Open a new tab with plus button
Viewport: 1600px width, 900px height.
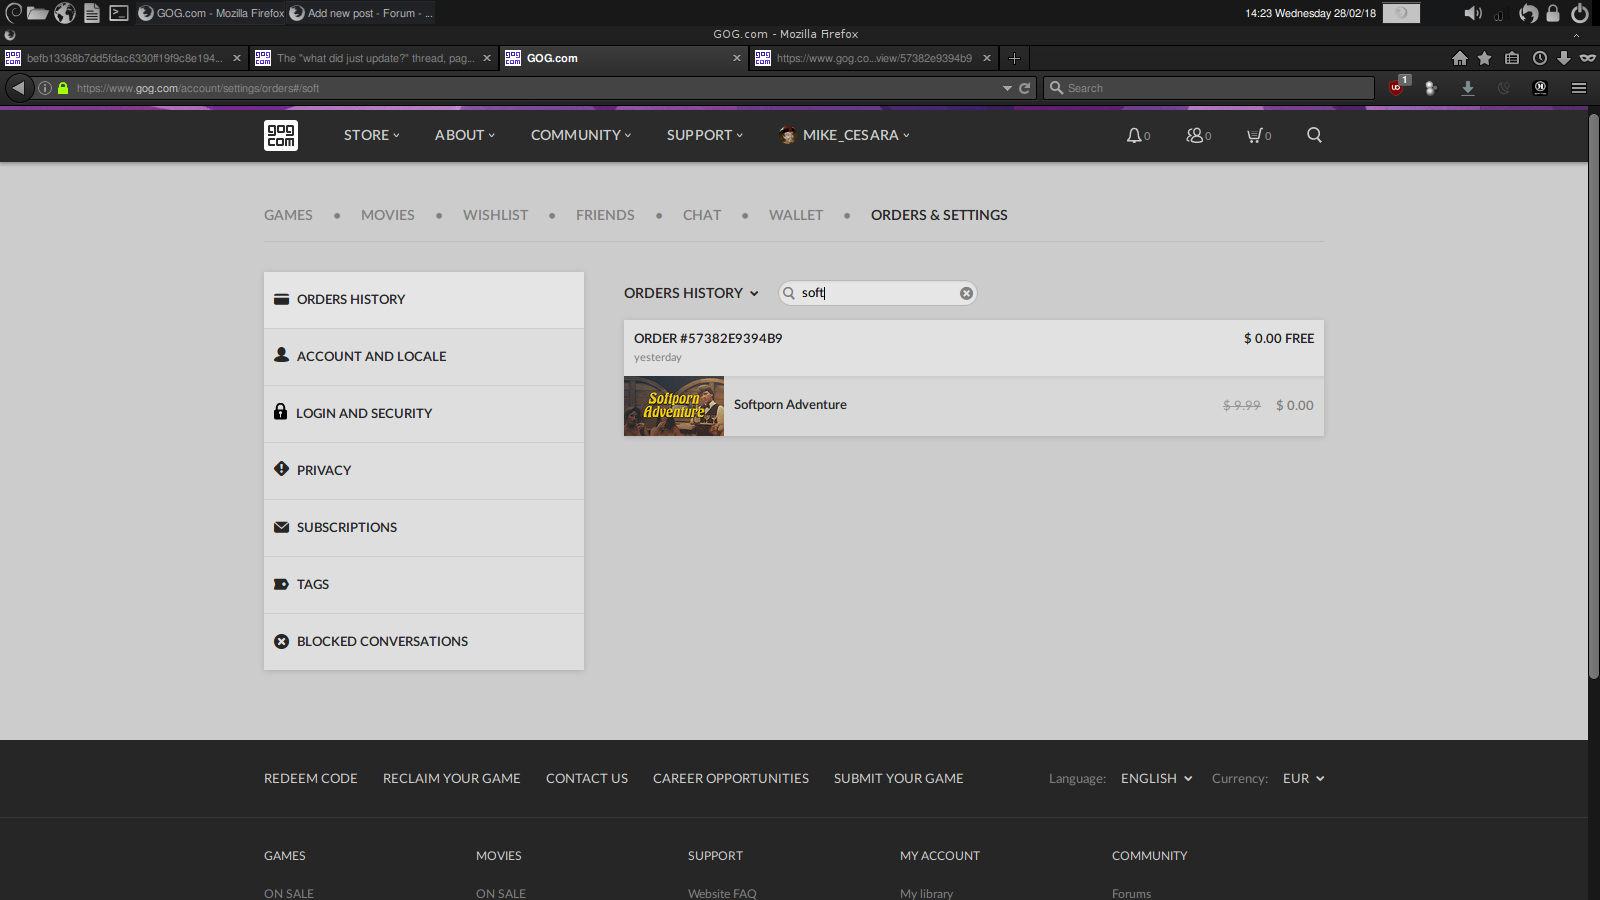pos(1014,58)
